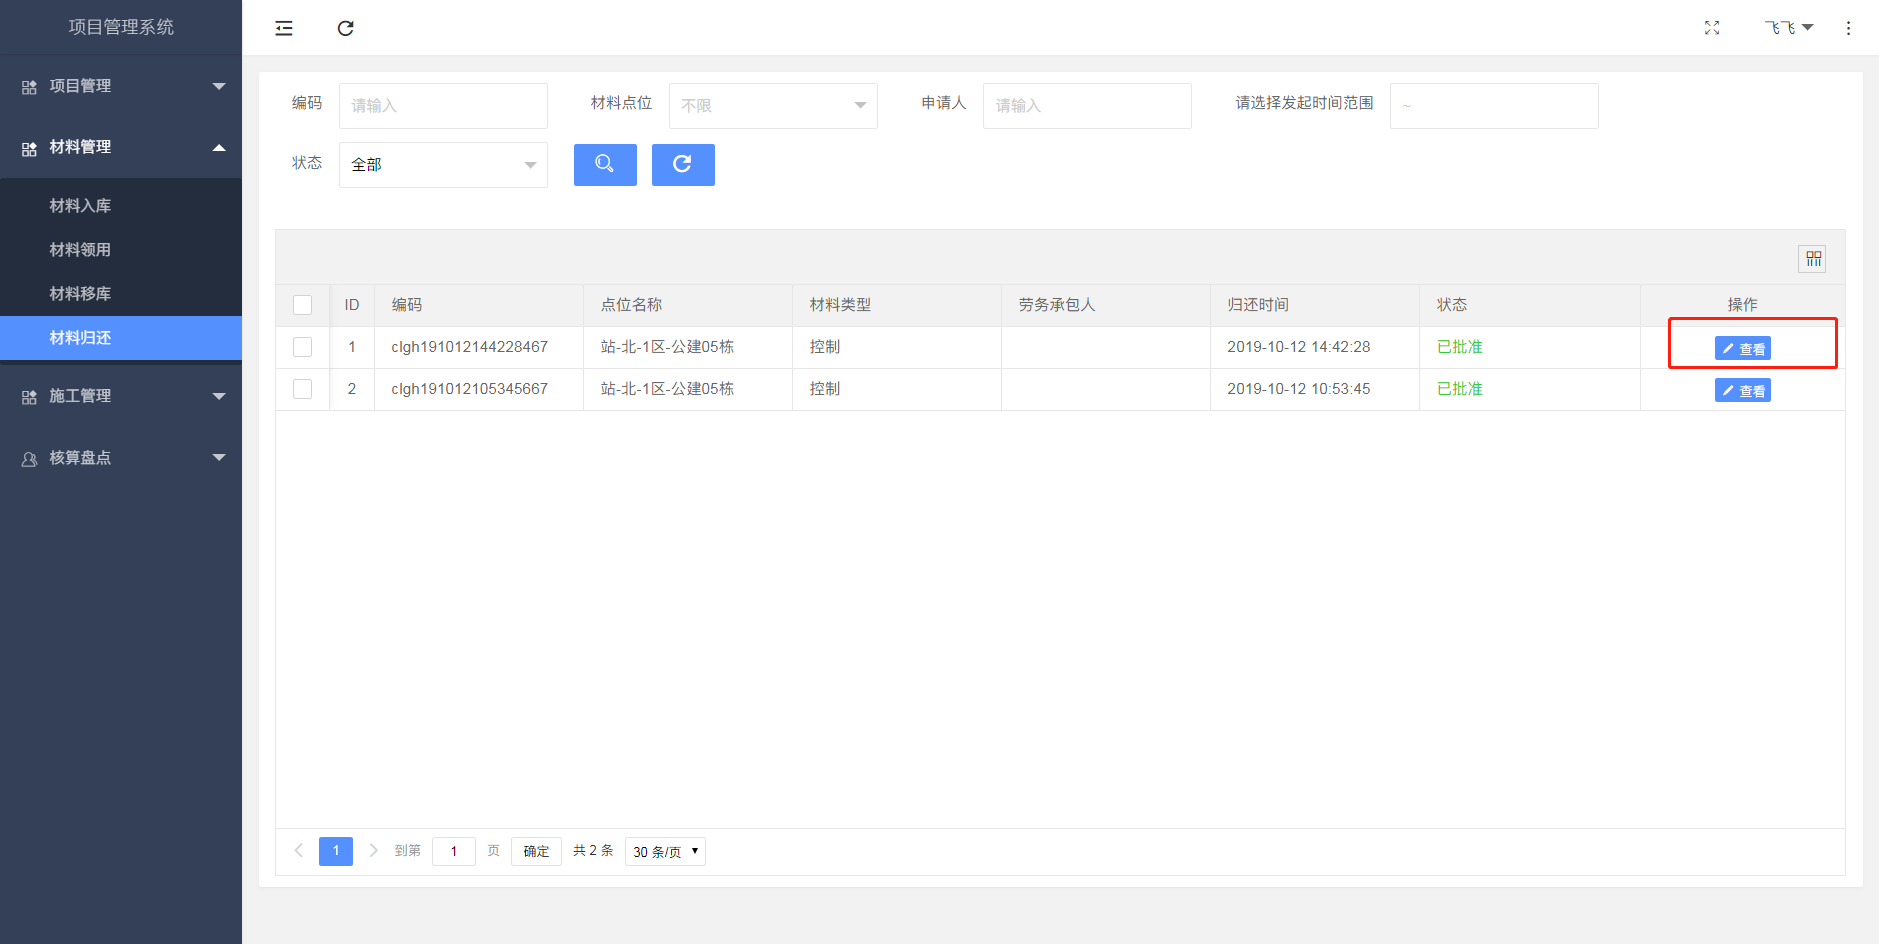The width and height of the screenshot is (1879, 944).
Task: Click 站-北-1区-公建05栋 in row 1
Action: coord(667,347)
